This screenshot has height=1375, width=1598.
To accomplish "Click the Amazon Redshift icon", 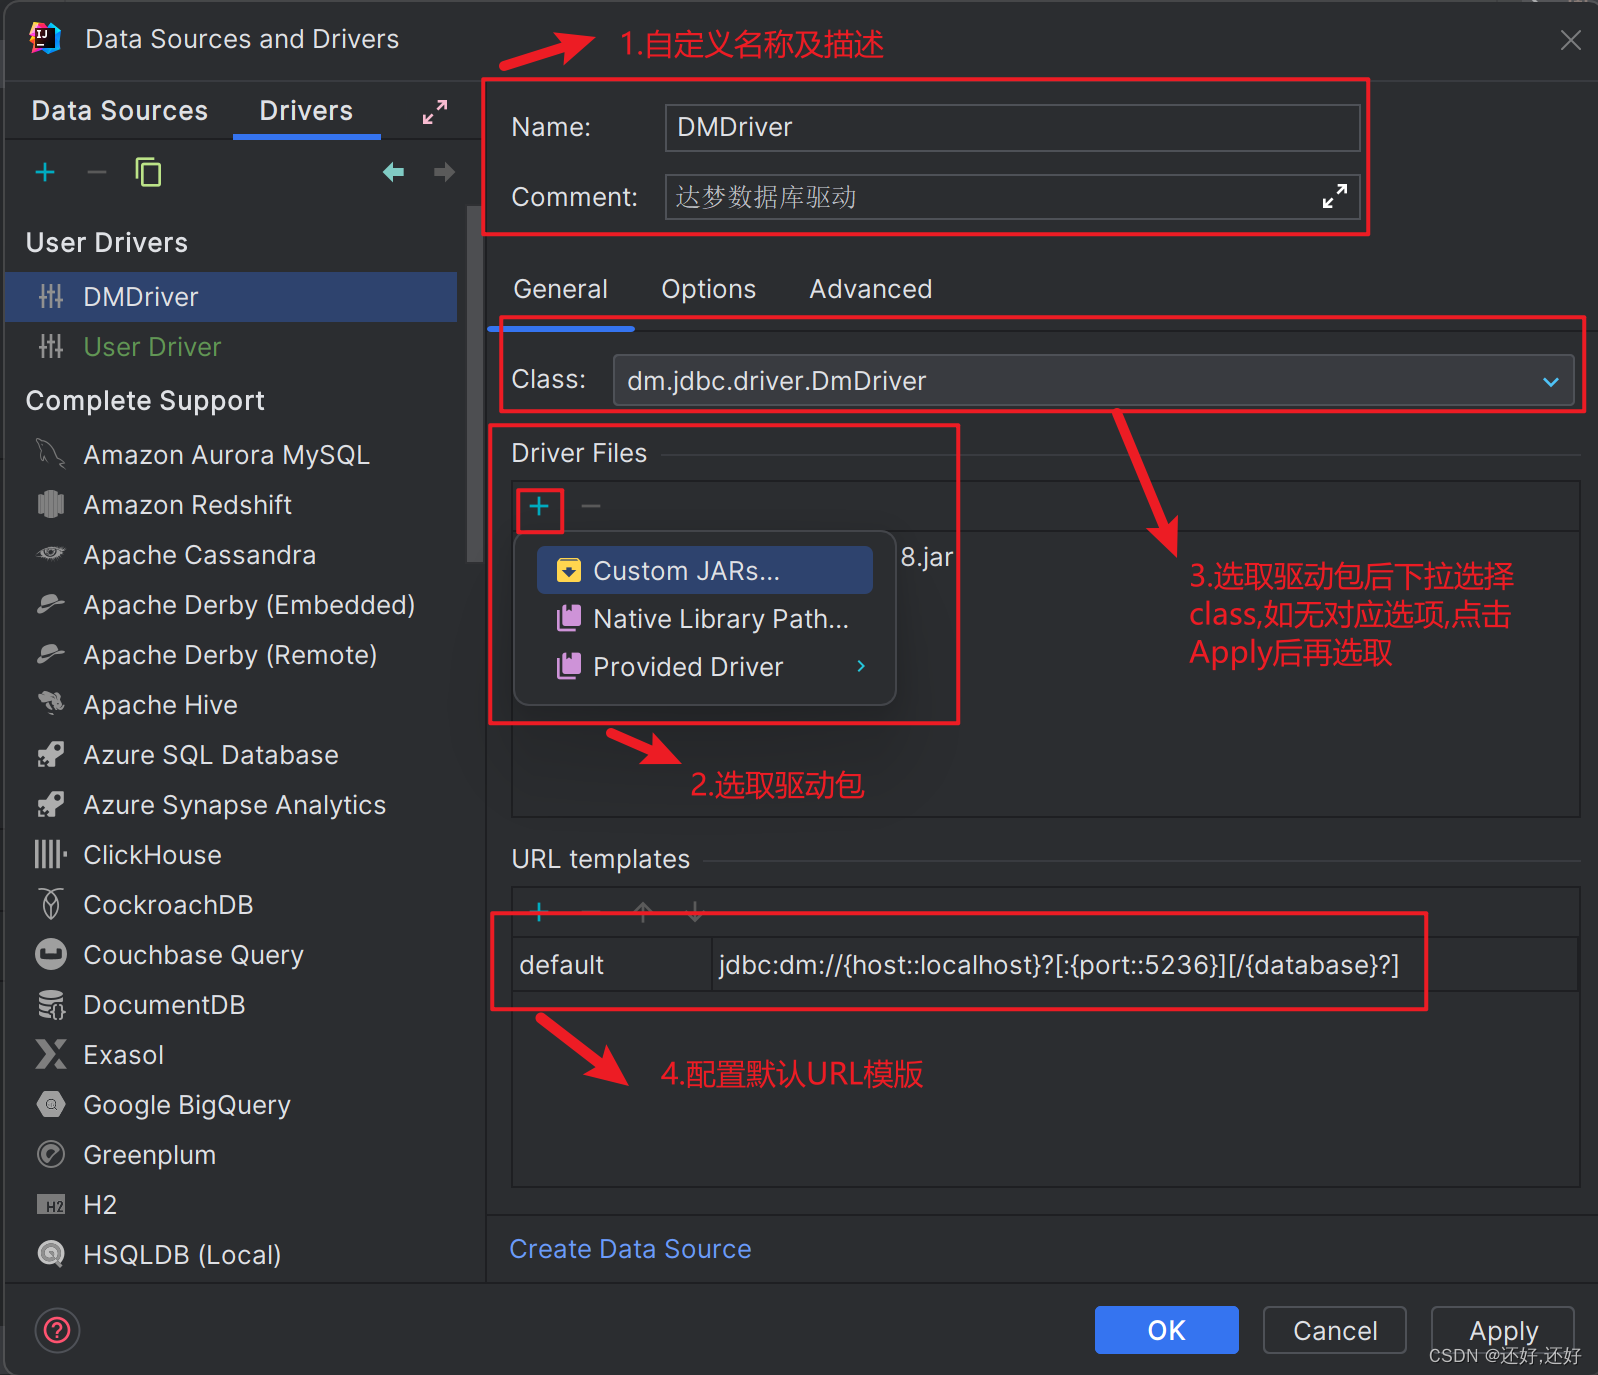I will coord(51,504).
